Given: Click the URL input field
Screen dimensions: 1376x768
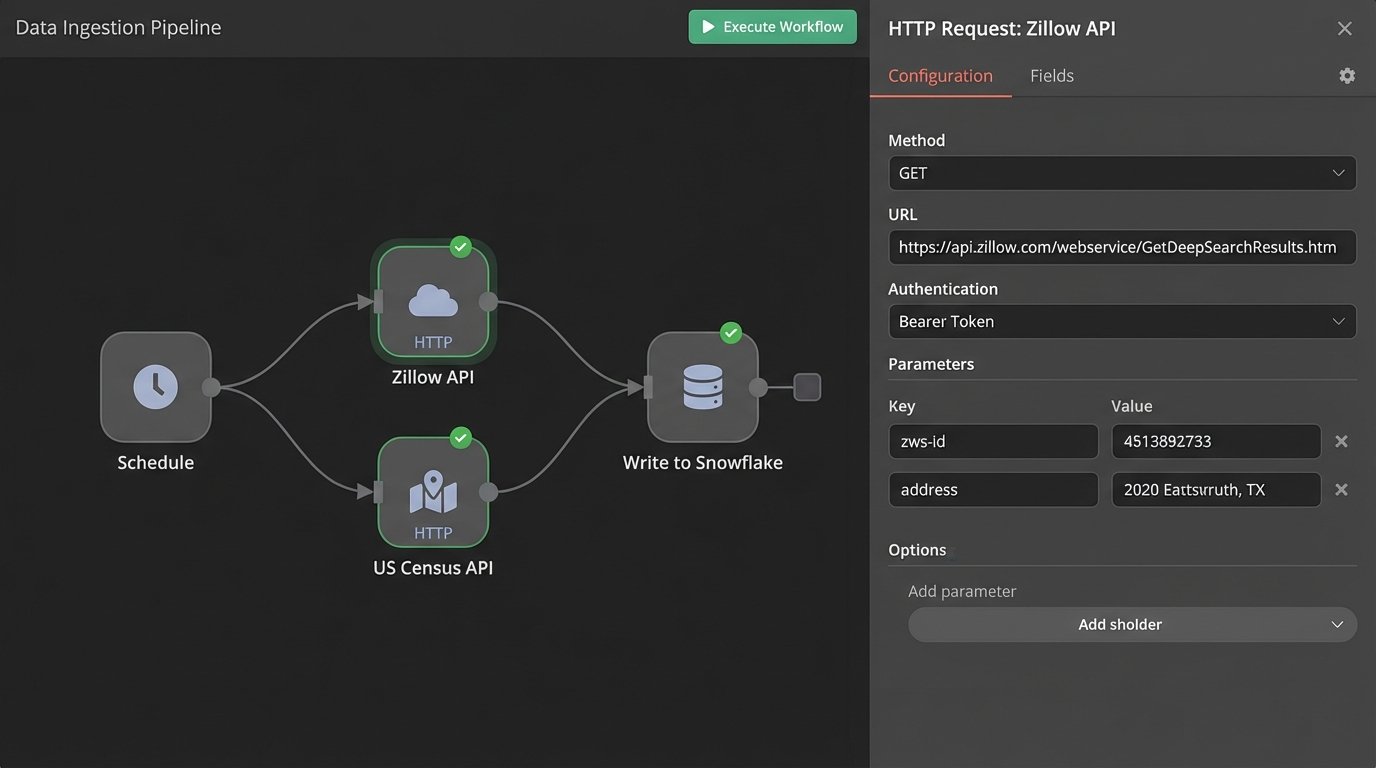Looking at the screenshot, I should (x=1121, y=247).
